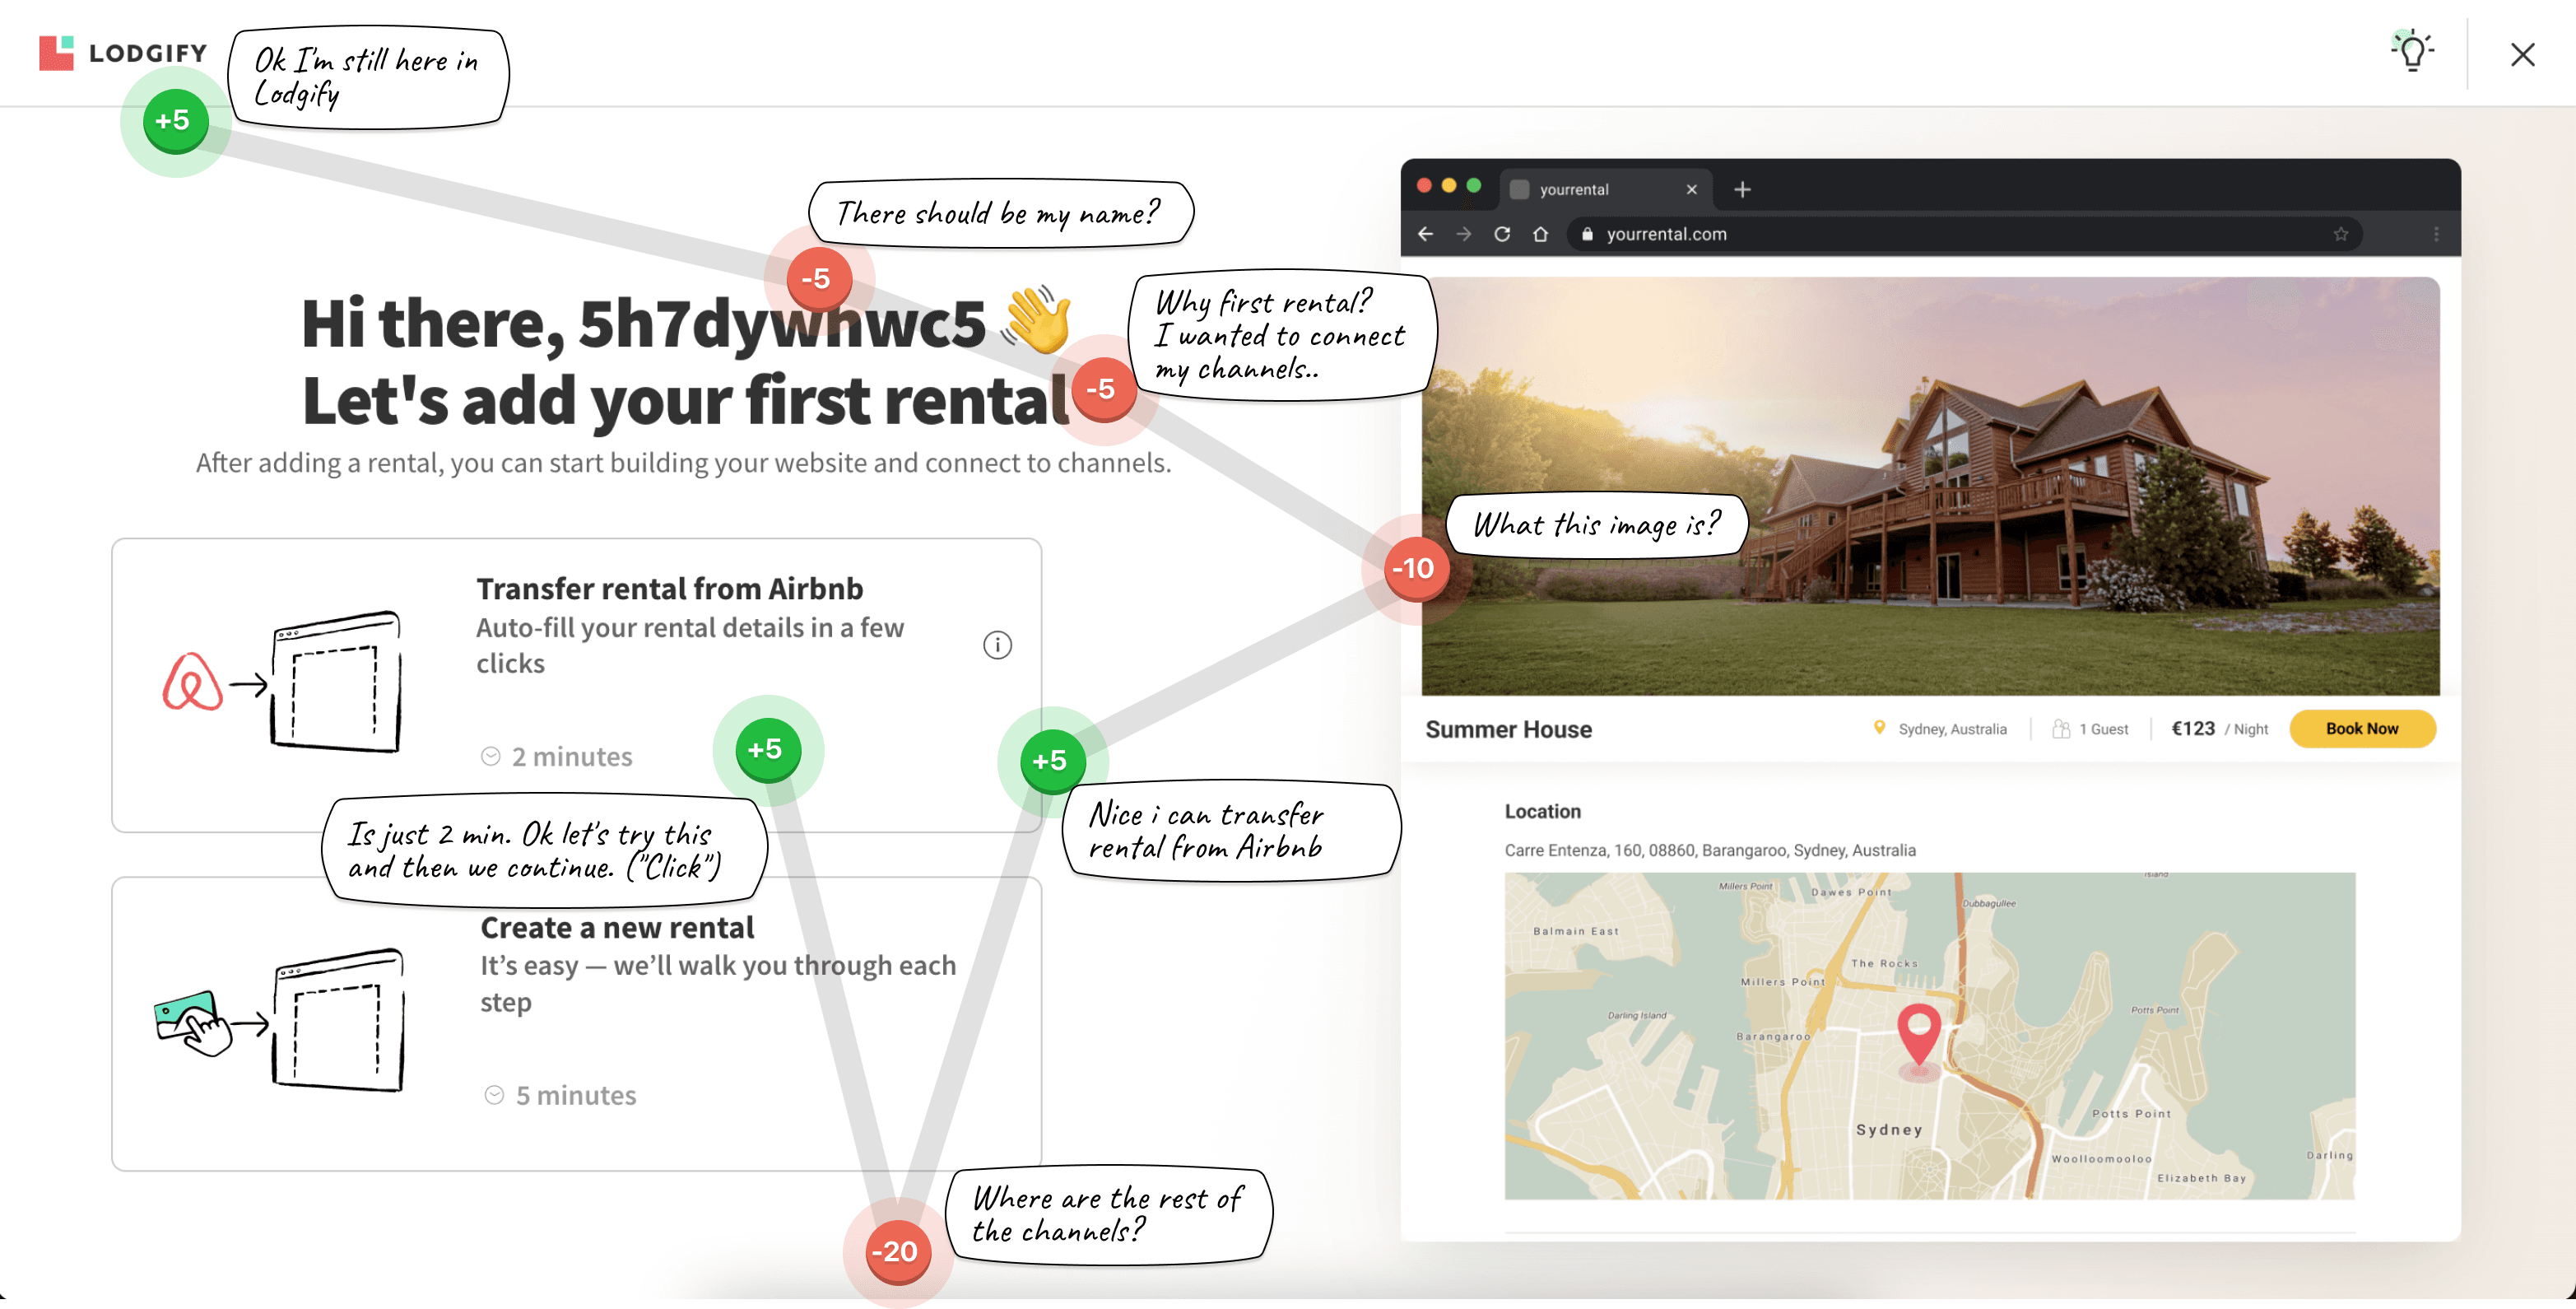This screenshot has height=1309, width=2576.
Task: Close the onboarding dialog with X
Action: 2522,54
